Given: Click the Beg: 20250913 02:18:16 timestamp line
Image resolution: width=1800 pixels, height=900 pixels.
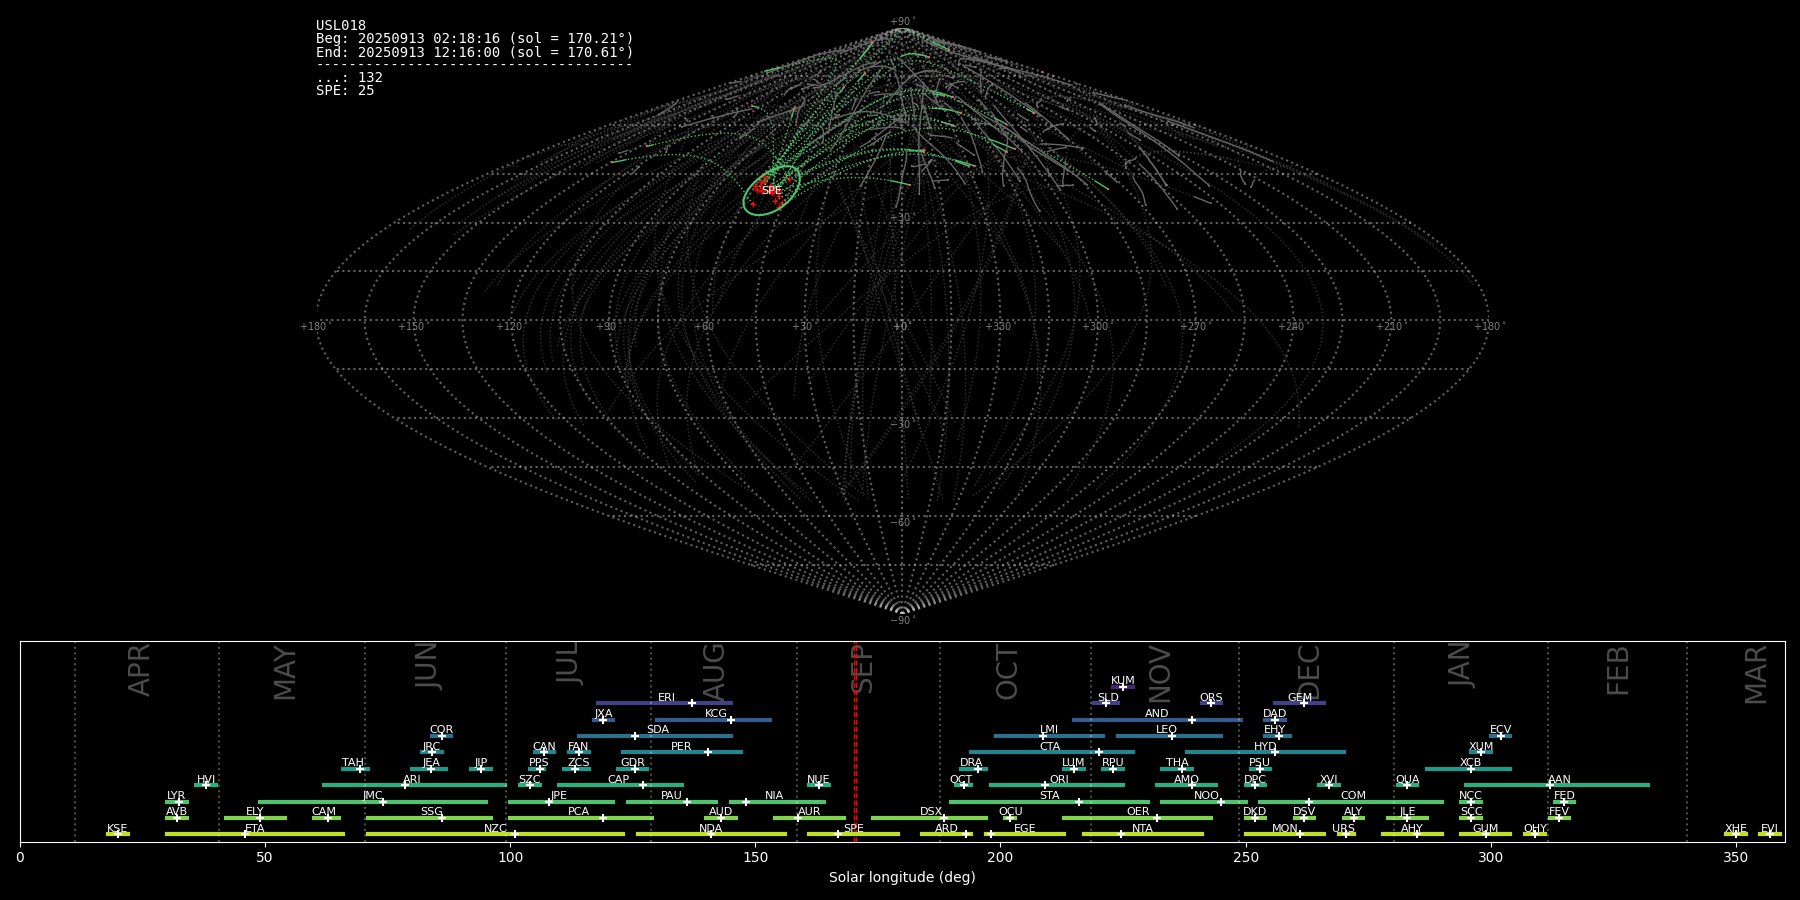Looking at the screenshot, I should click(475, 39).
